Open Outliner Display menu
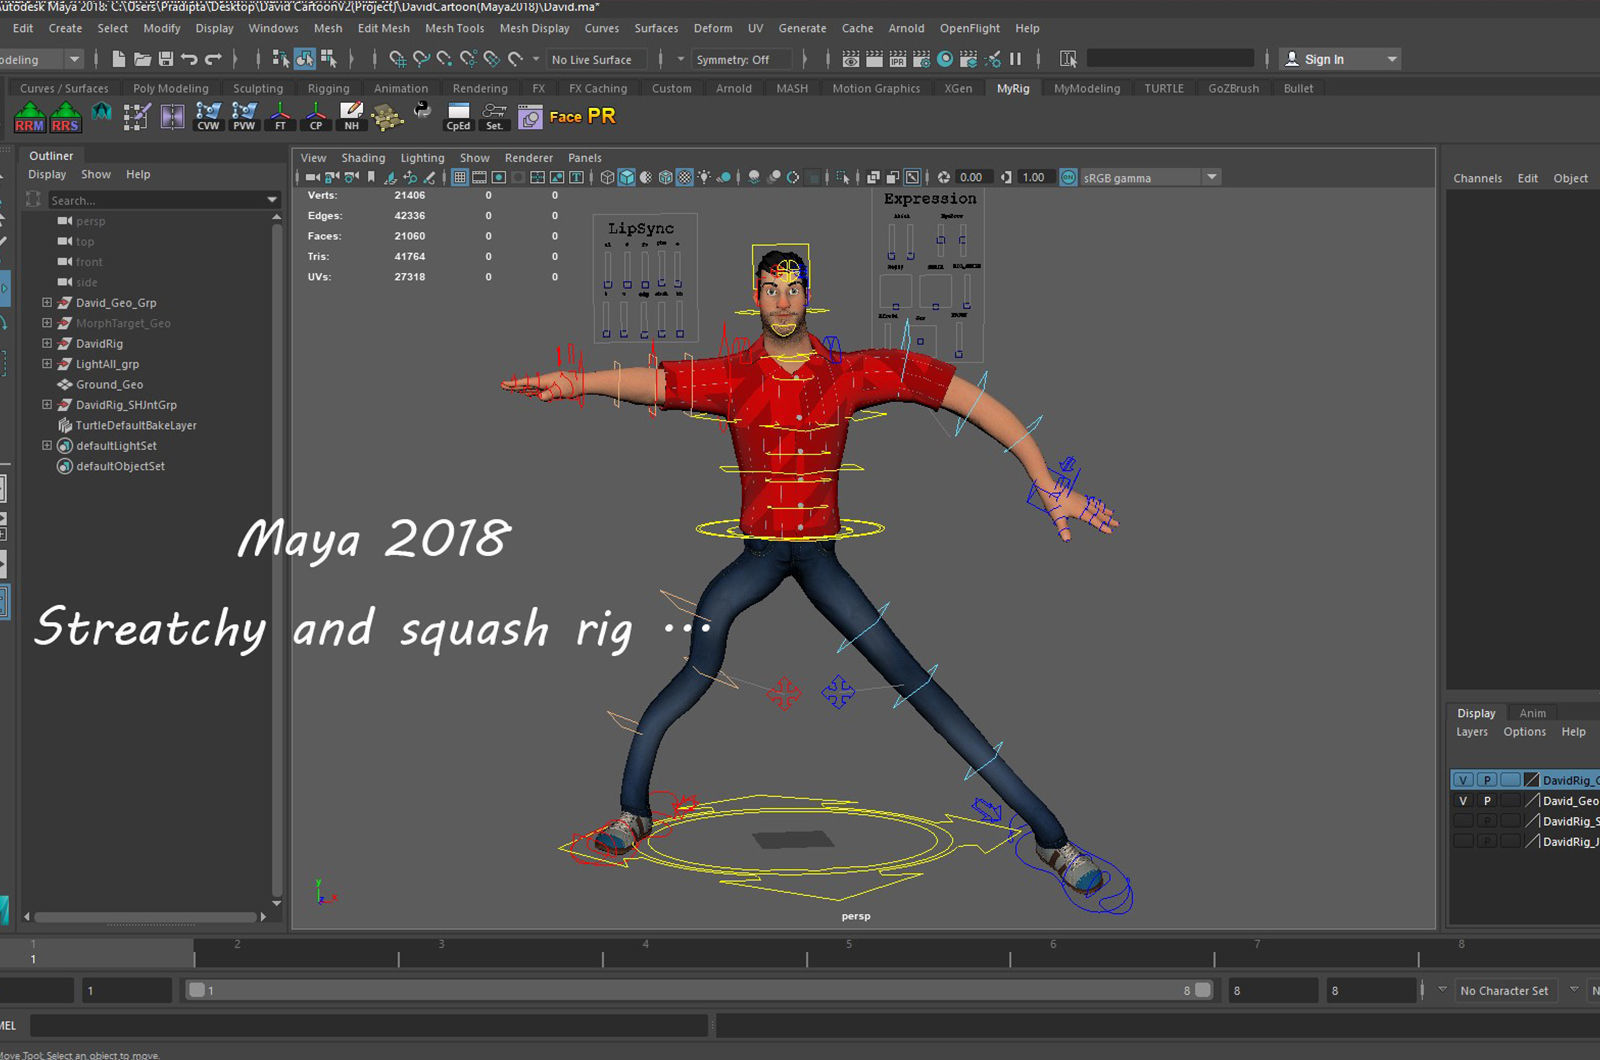 click(x=47, y=174)
